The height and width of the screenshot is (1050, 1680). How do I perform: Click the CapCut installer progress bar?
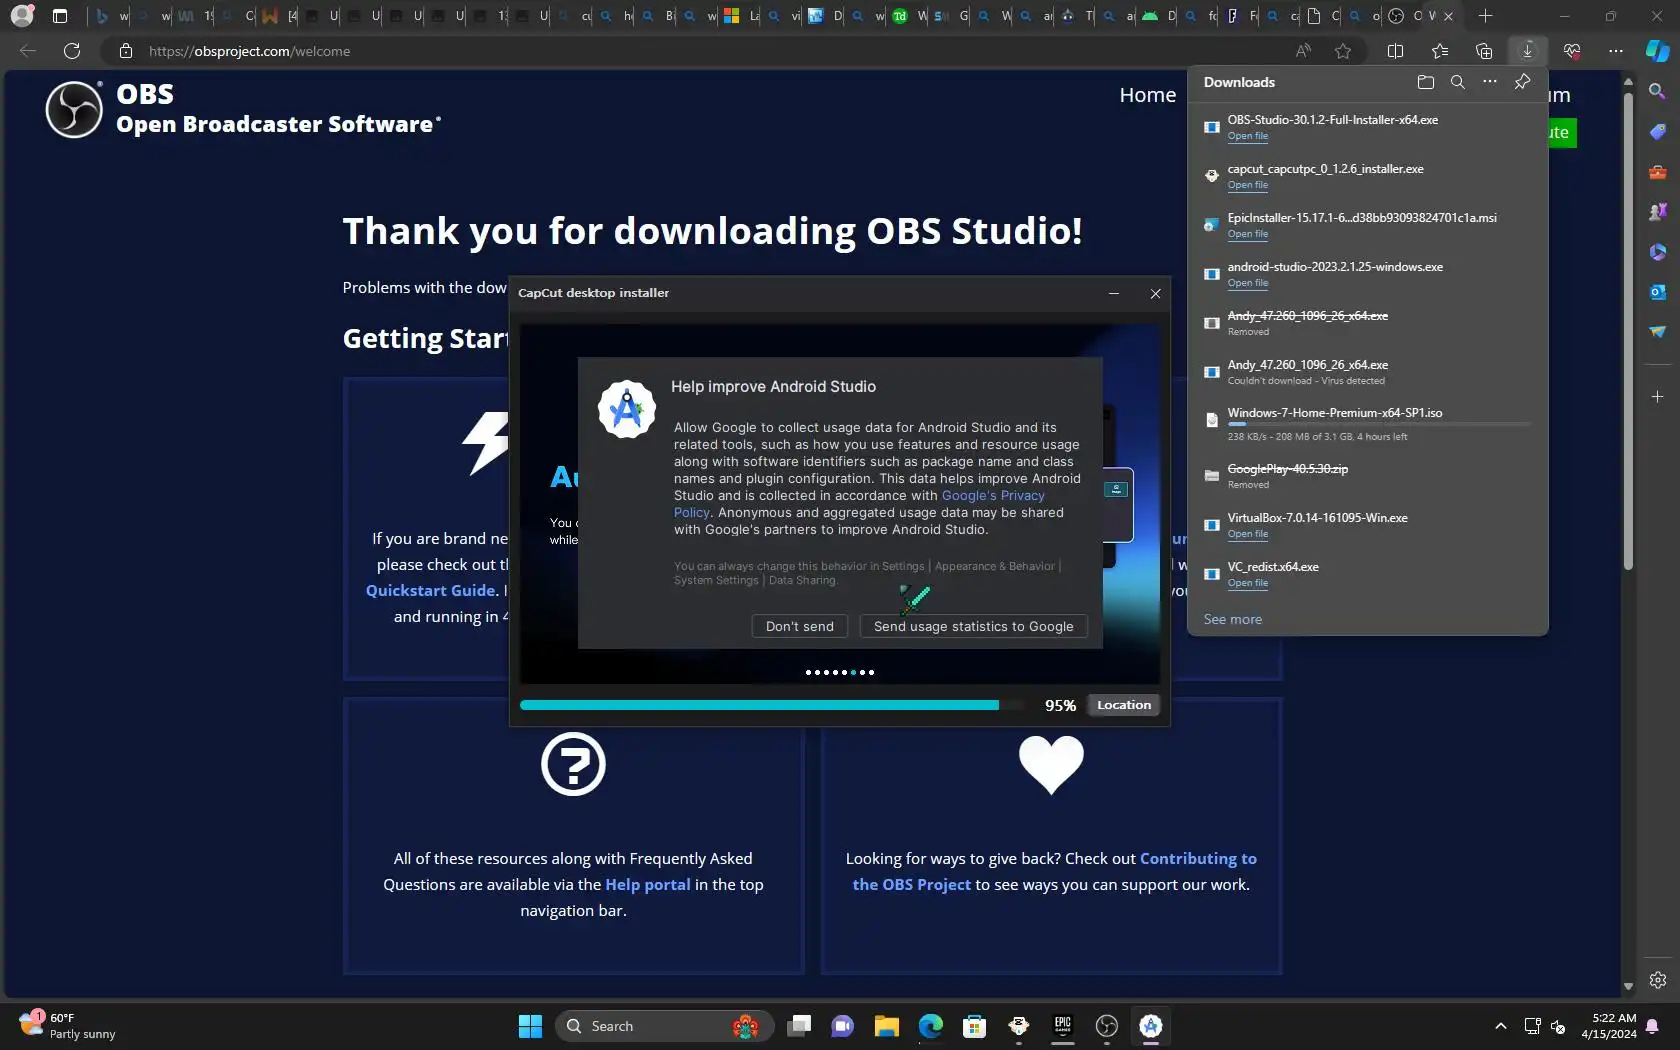[x=773, y=705]
